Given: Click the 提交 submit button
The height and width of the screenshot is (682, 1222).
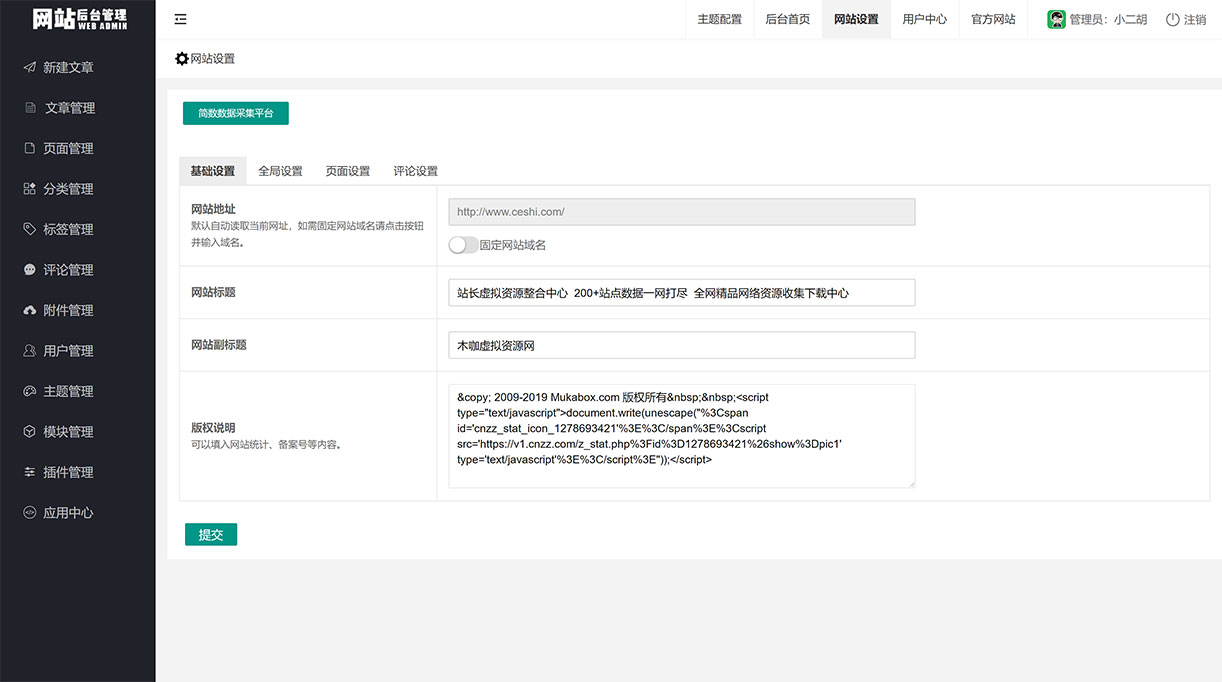Looking at the screenshot, I should point(210,534).
